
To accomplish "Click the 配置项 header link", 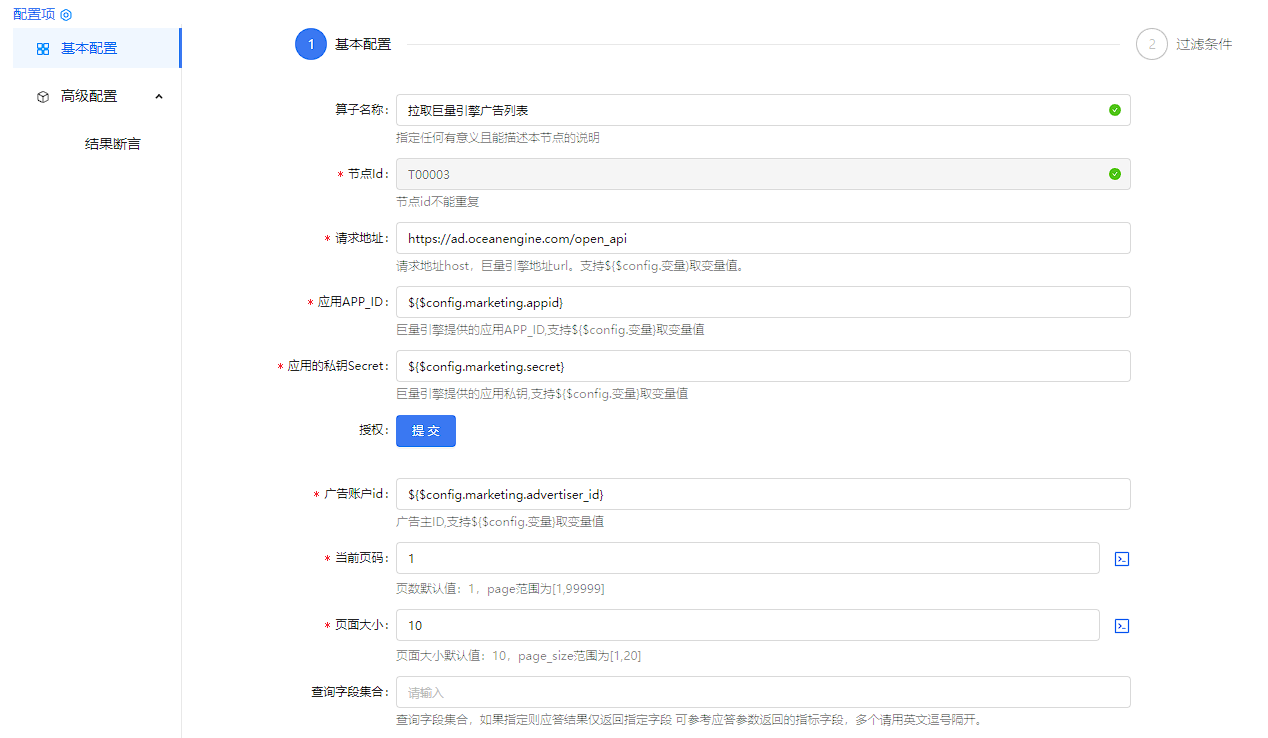I will 34,15.
